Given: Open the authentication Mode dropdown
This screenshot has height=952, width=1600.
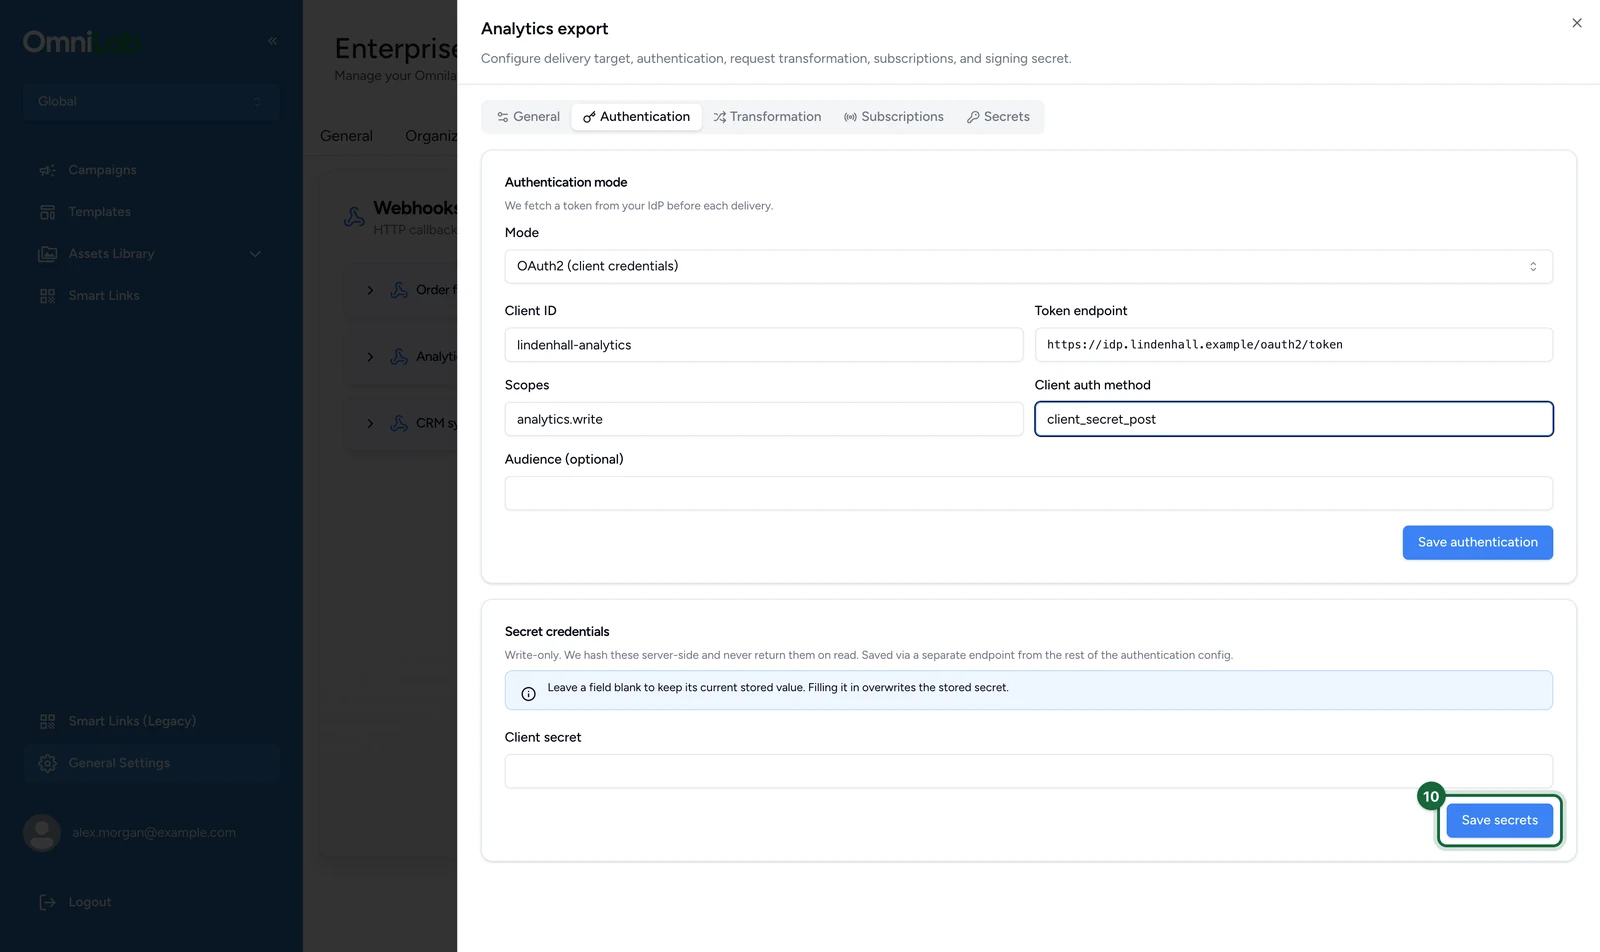Looking at the screenshot, I should pos(1028,266).
